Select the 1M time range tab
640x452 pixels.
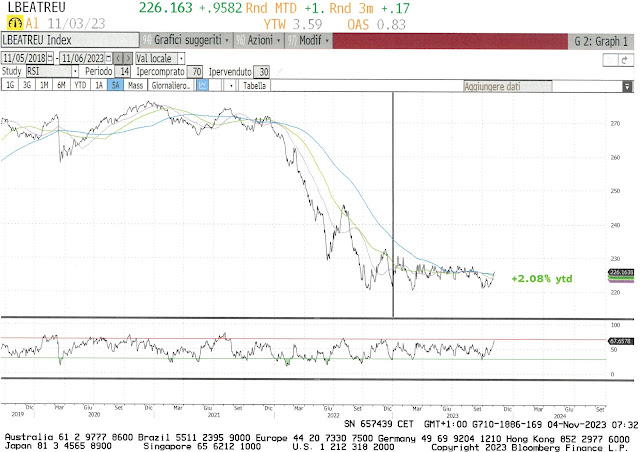tap(44, 85)
